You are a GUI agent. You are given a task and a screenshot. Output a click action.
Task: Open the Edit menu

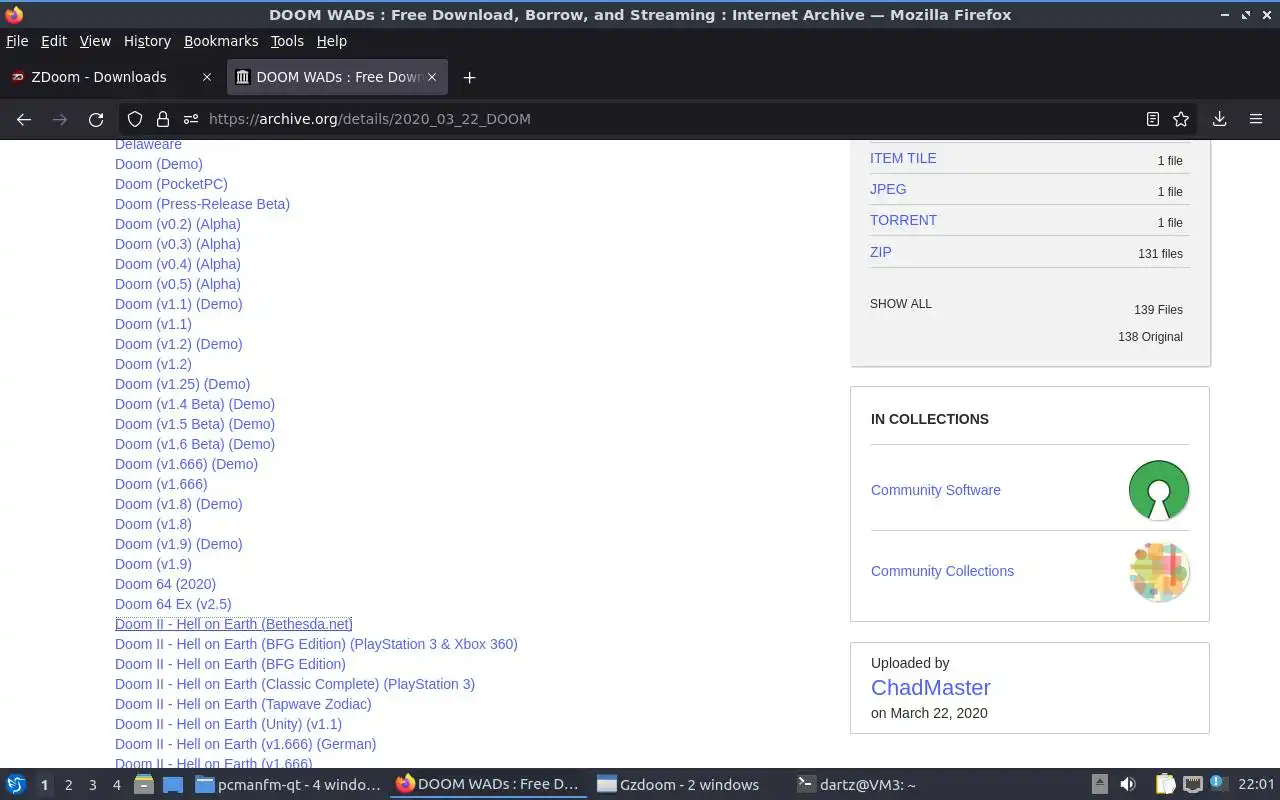[x=54, y=41]
